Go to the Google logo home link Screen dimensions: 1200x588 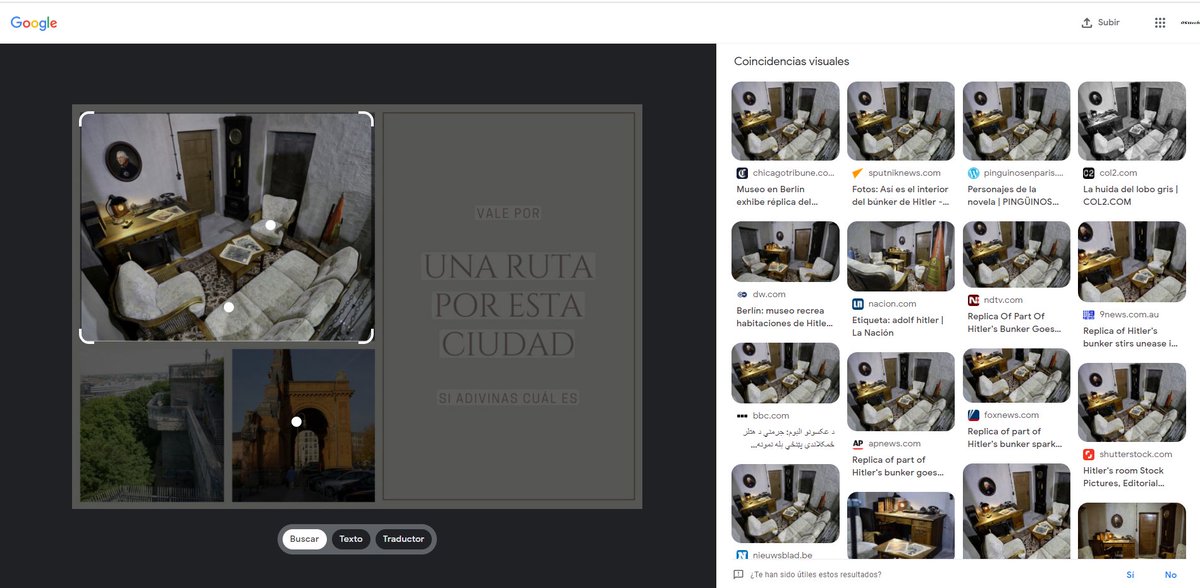coord(34,23)
